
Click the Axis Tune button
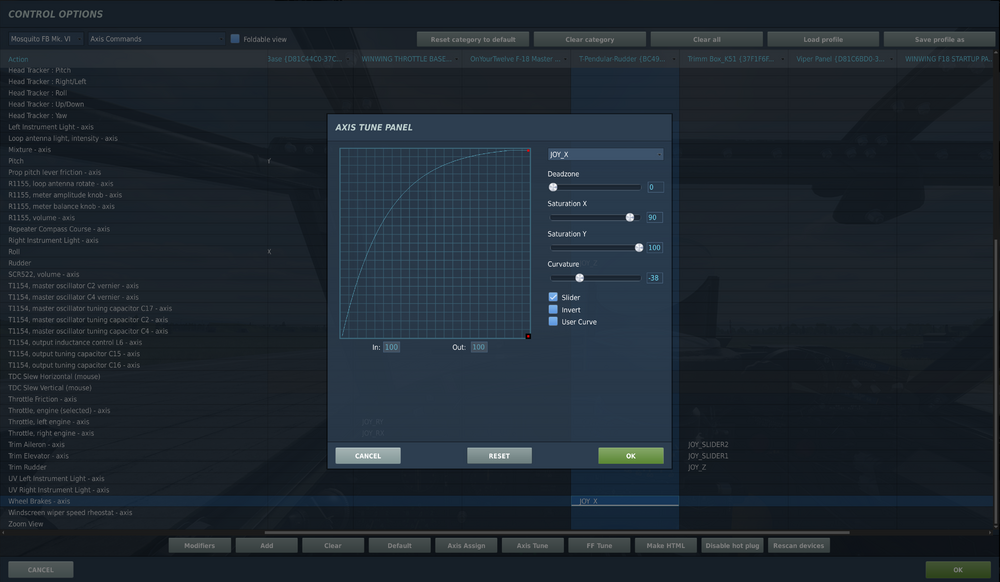533,546
